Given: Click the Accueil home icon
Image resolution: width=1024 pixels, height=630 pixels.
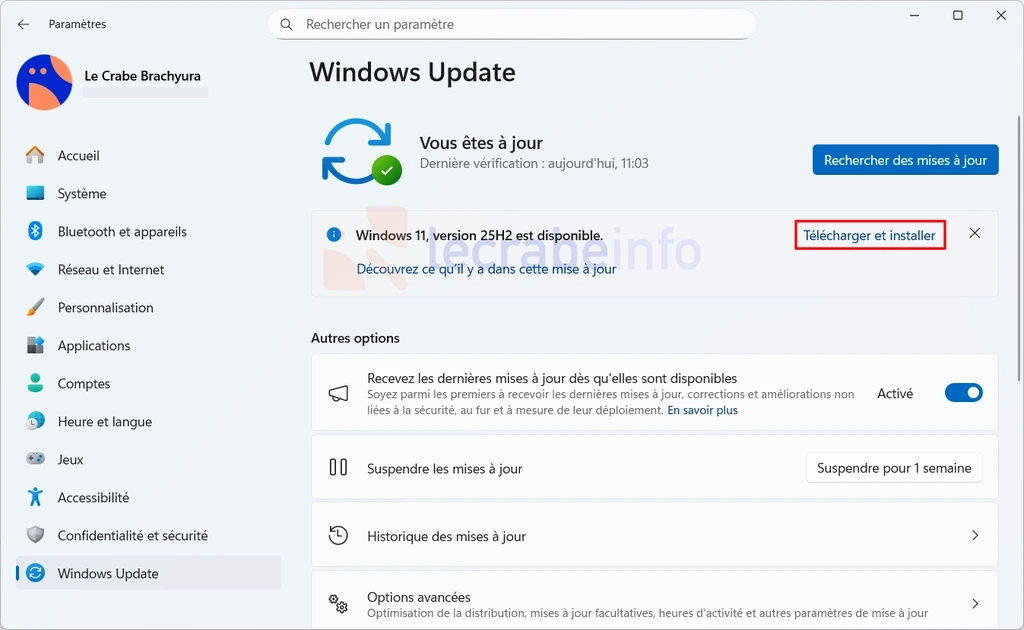Looking at the screenshot, I should [x=35, y=155].
